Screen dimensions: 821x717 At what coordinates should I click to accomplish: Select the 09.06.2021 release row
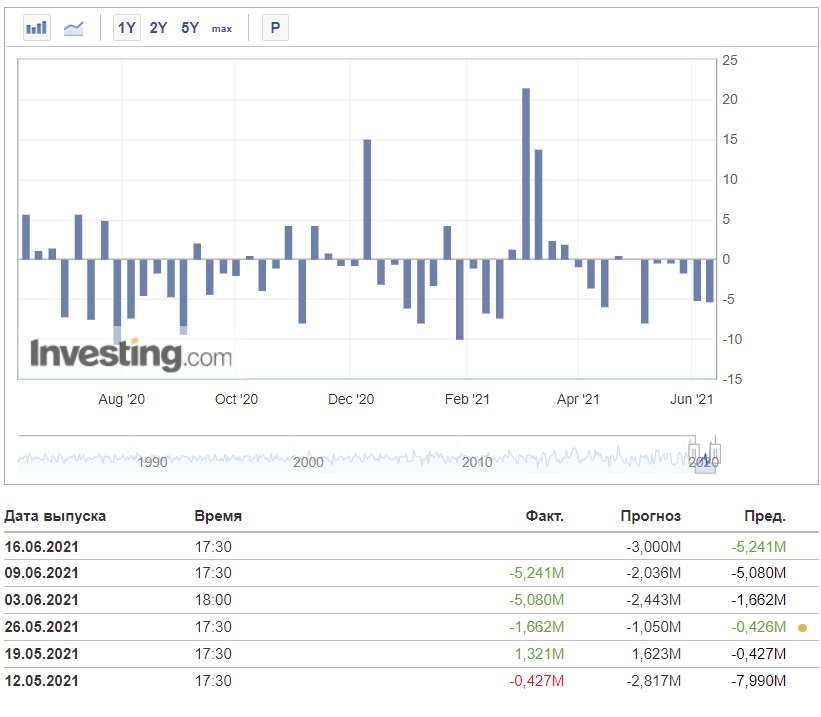point(411,573)
